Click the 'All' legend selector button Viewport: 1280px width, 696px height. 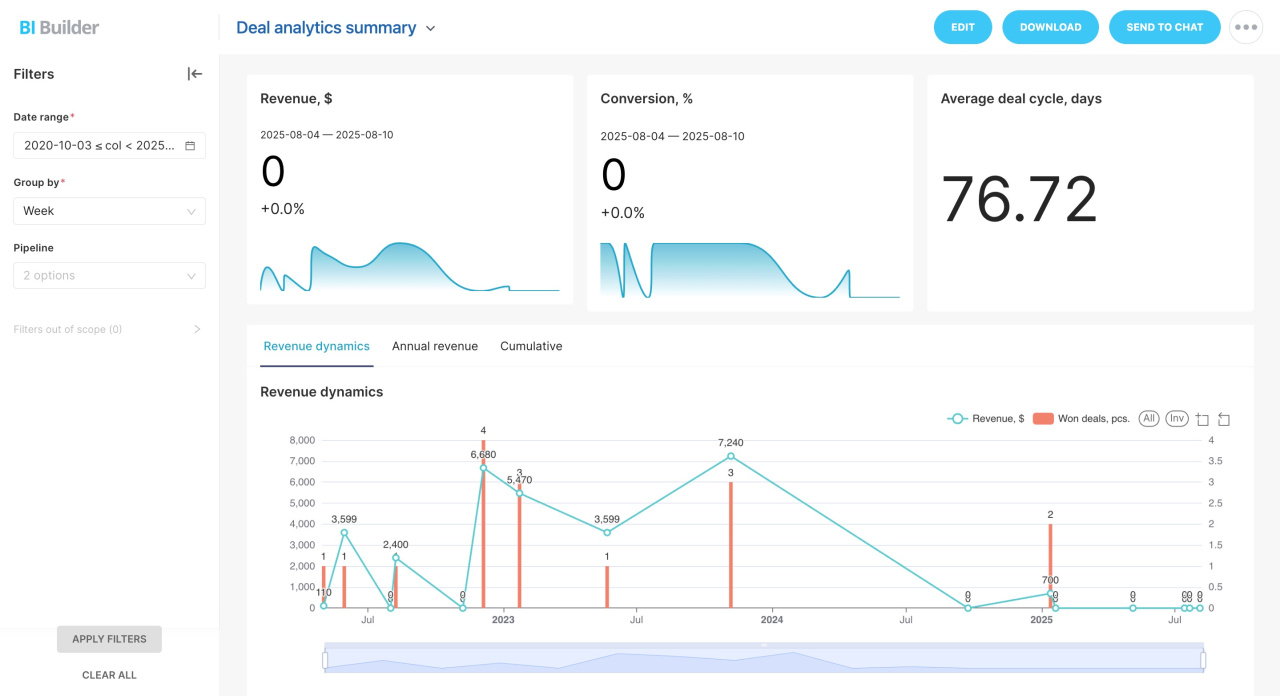[1149, 418]
